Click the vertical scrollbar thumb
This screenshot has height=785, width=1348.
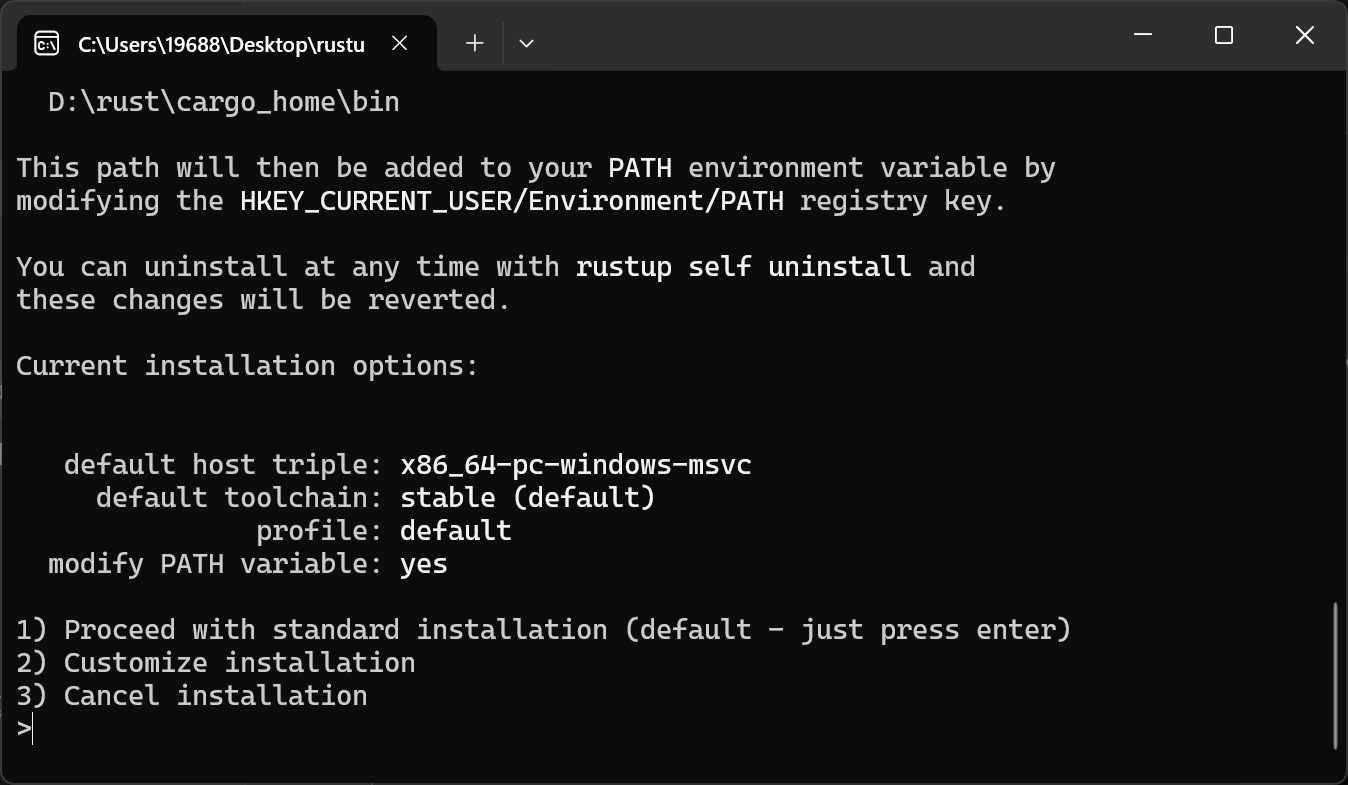click(x=1336, y=675)
